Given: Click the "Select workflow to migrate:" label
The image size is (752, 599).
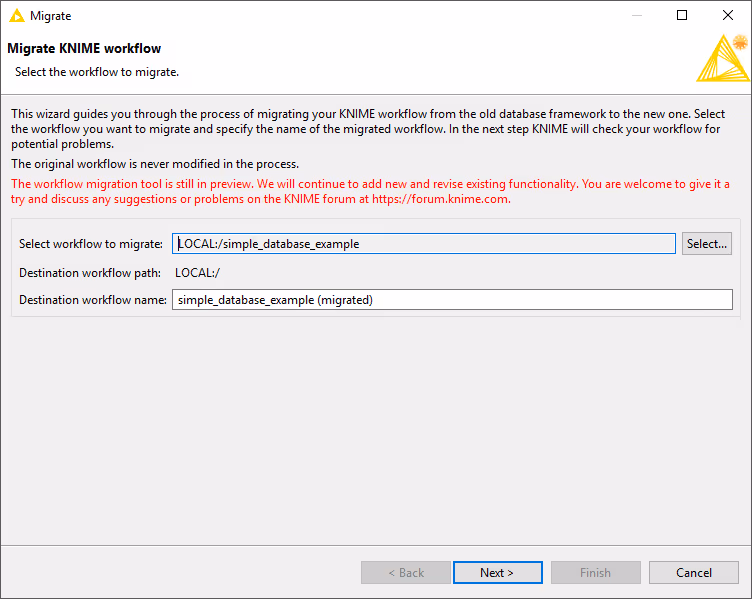Looking at the screenshot, I should (91, 244).
